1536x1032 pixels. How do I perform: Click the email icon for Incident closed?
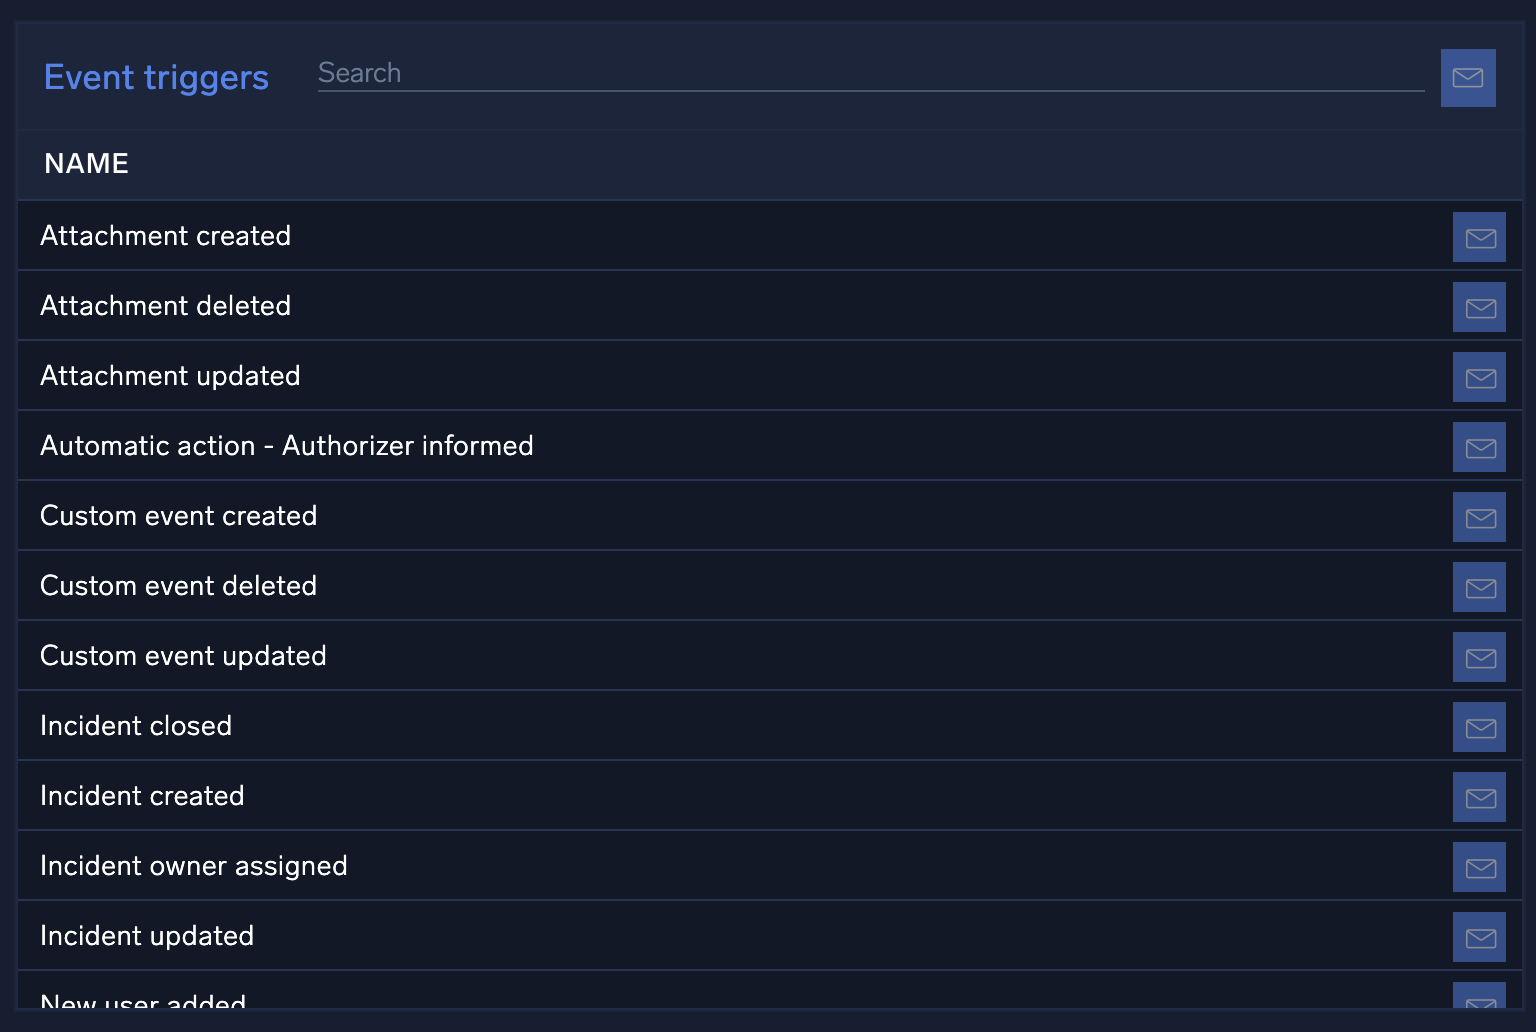[1479, 727]
